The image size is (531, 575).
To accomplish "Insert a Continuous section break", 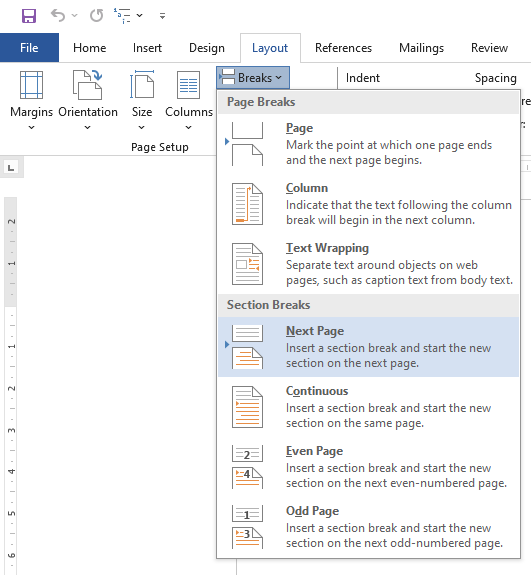I will (369, 407).
